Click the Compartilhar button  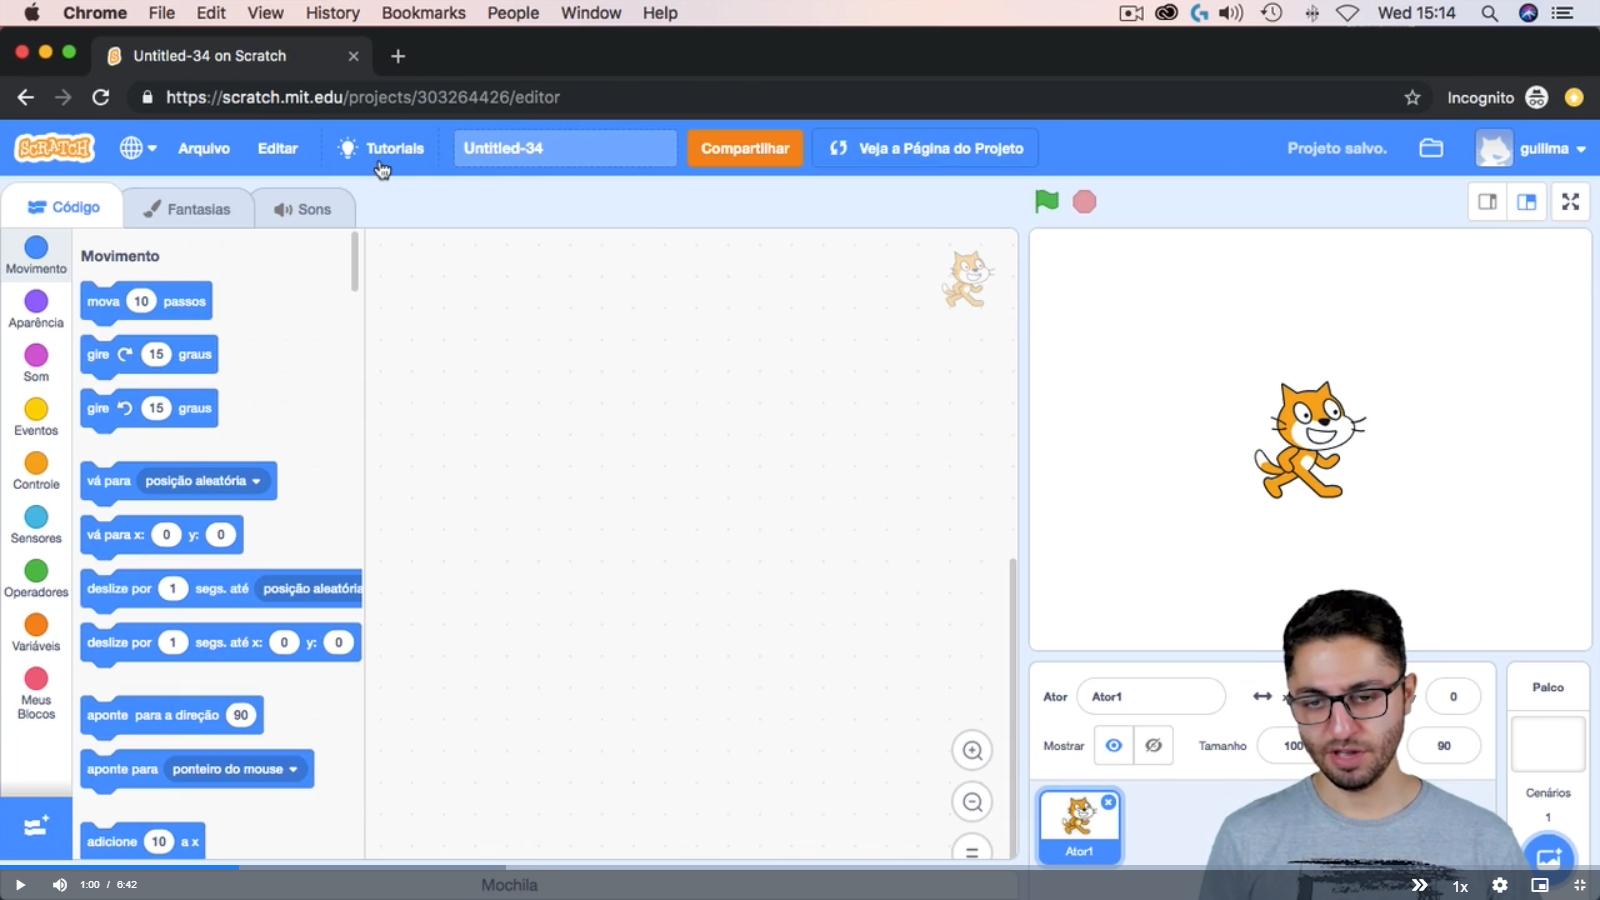coord(745,148)
